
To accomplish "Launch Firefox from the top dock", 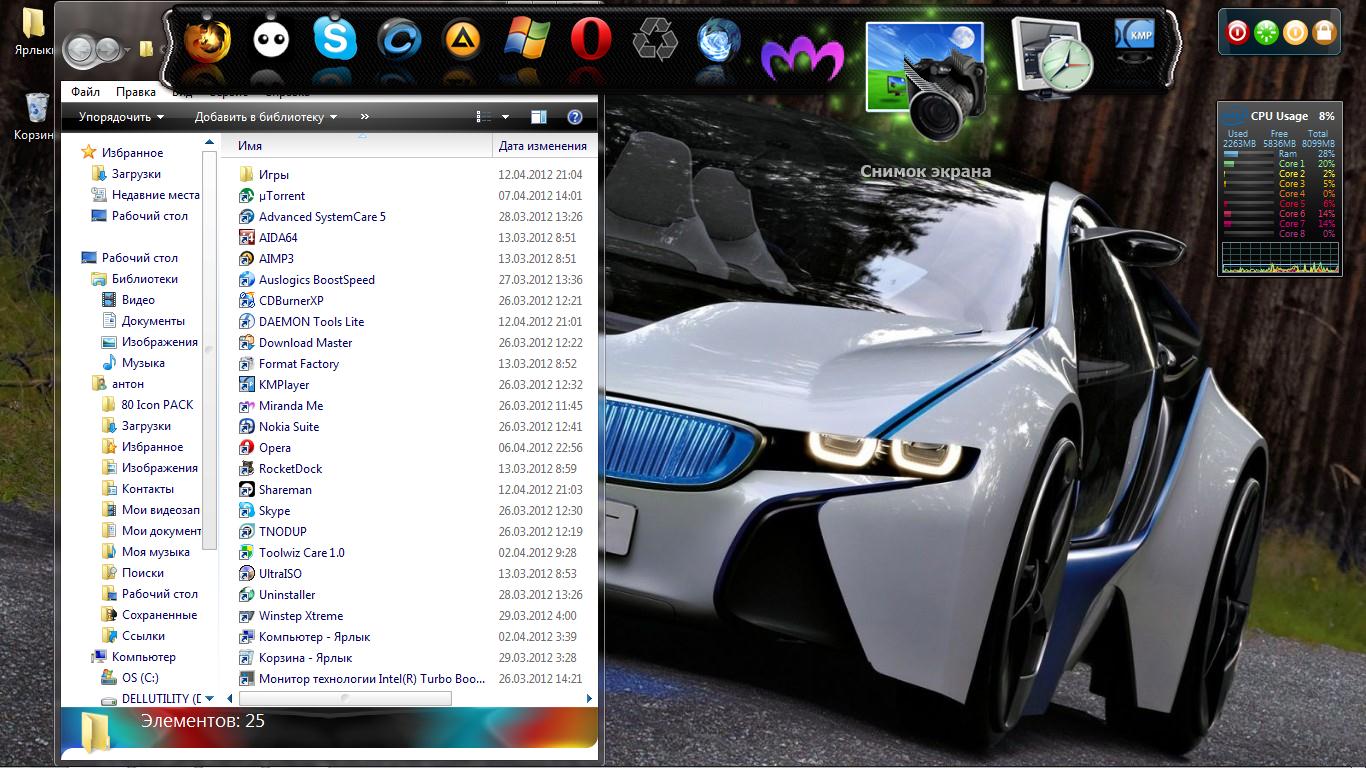I will click(x=207, y=41).
